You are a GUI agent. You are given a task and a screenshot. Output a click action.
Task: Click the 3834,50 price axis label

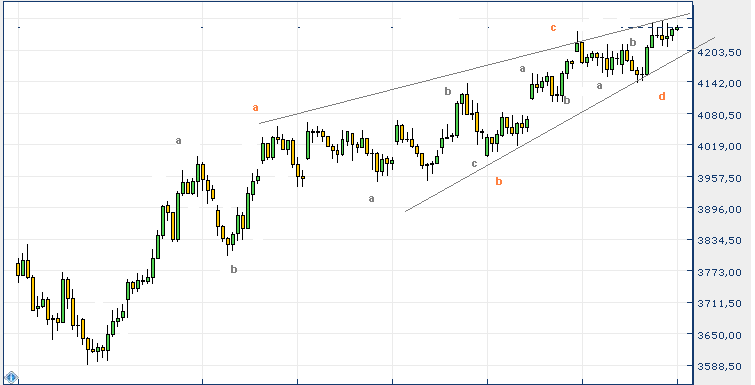pyautogui.click(x=719, y=241)
